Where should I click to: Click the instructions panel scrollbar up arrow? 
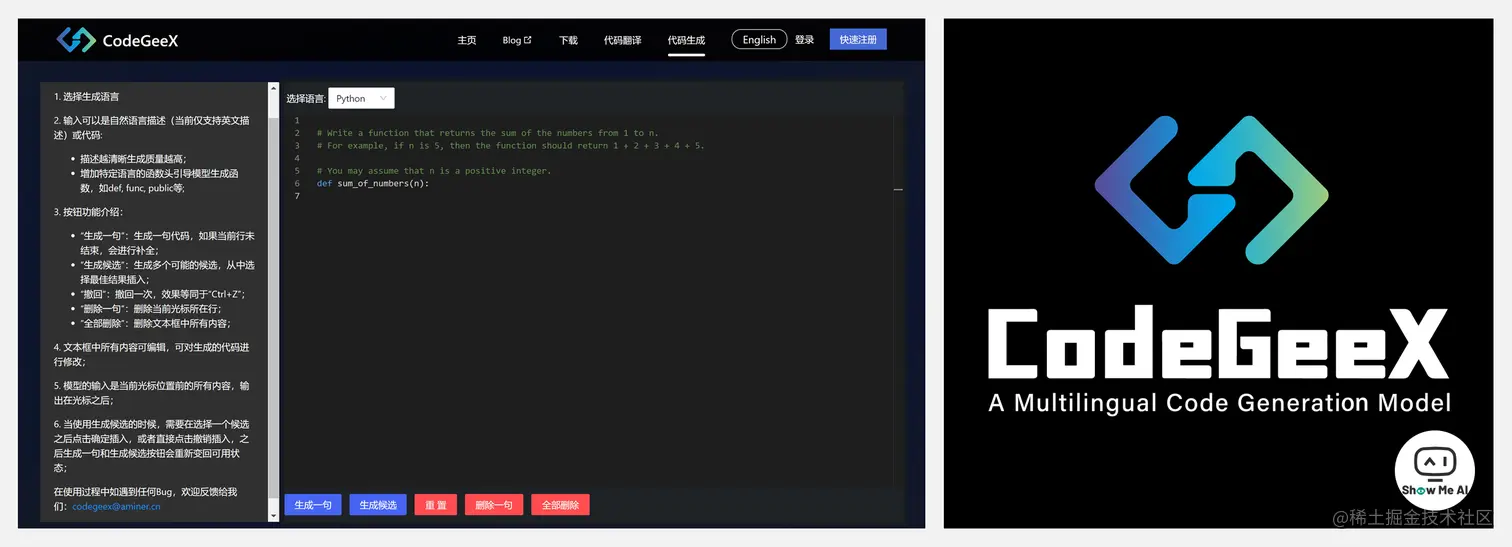tap(274, 88)
